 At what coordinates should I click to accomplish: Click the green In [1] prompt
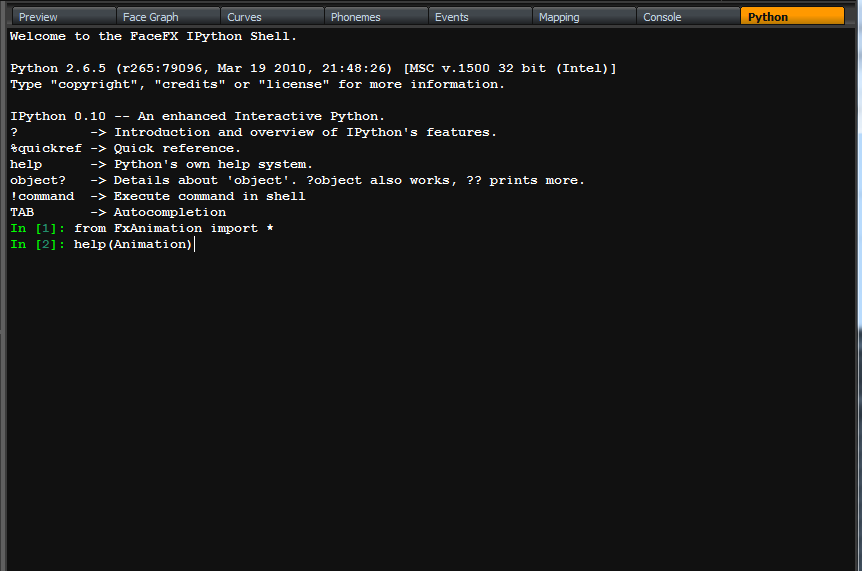pos(34,228)
